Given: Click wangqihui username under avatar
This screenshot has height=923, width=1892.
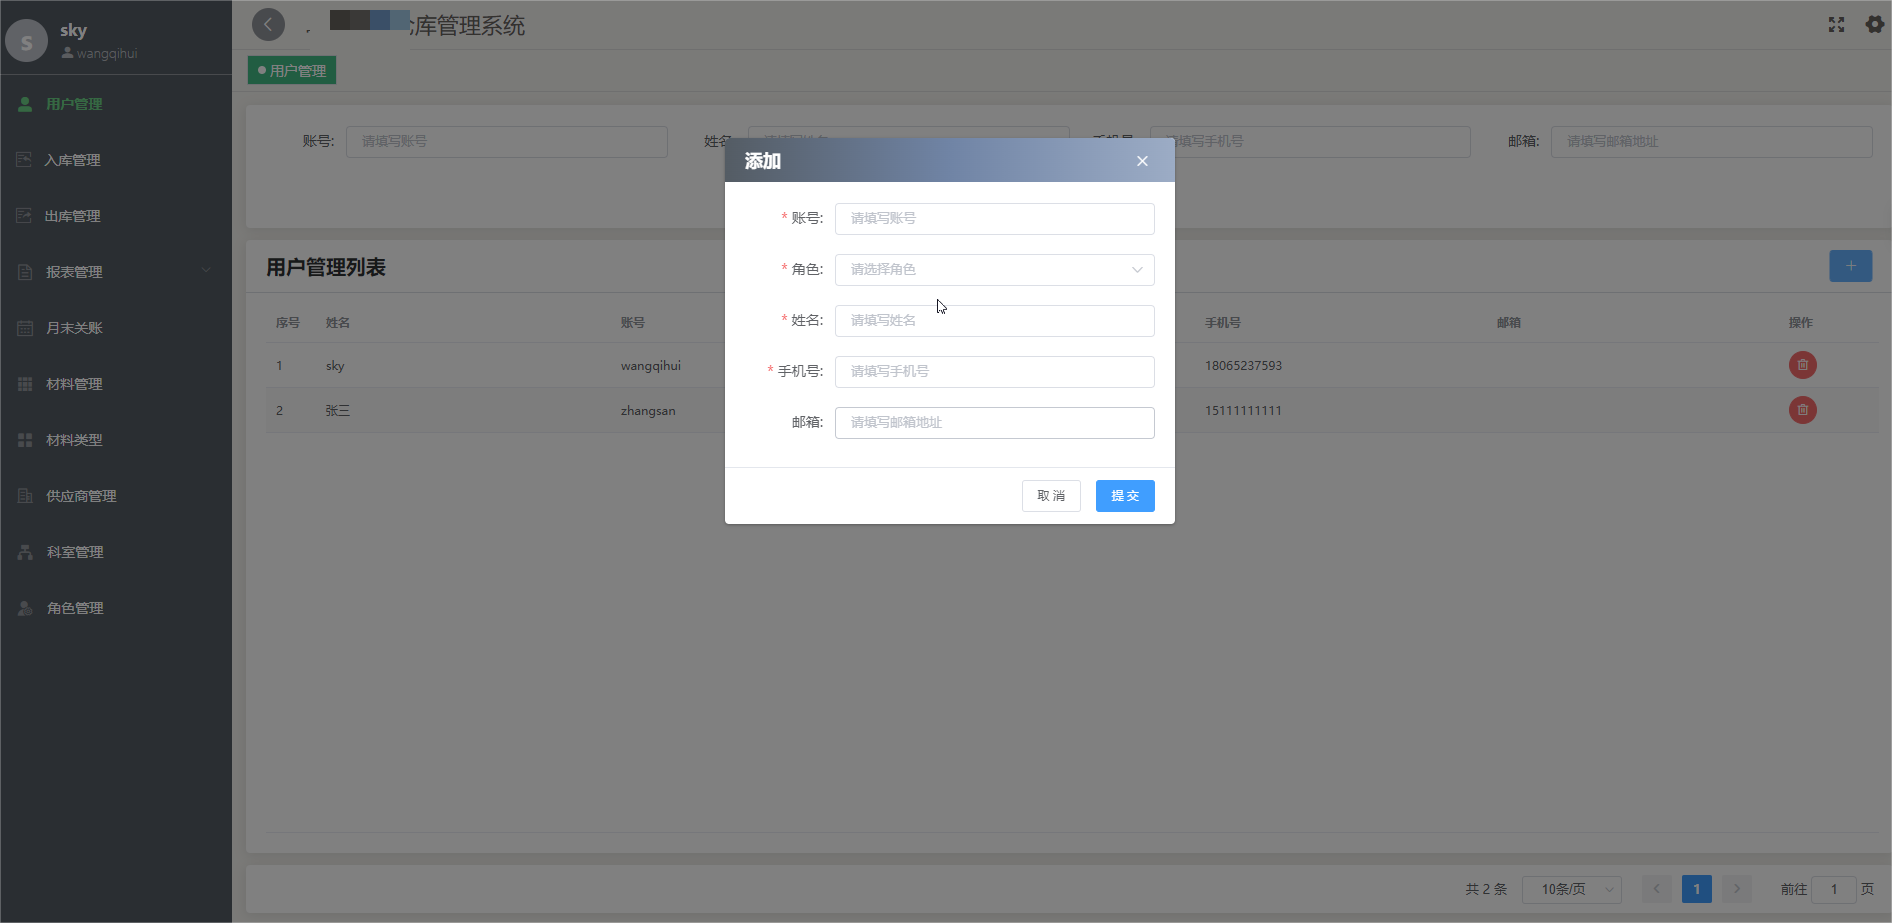Looking at the screenshot, I should click(x=107, y=54).
